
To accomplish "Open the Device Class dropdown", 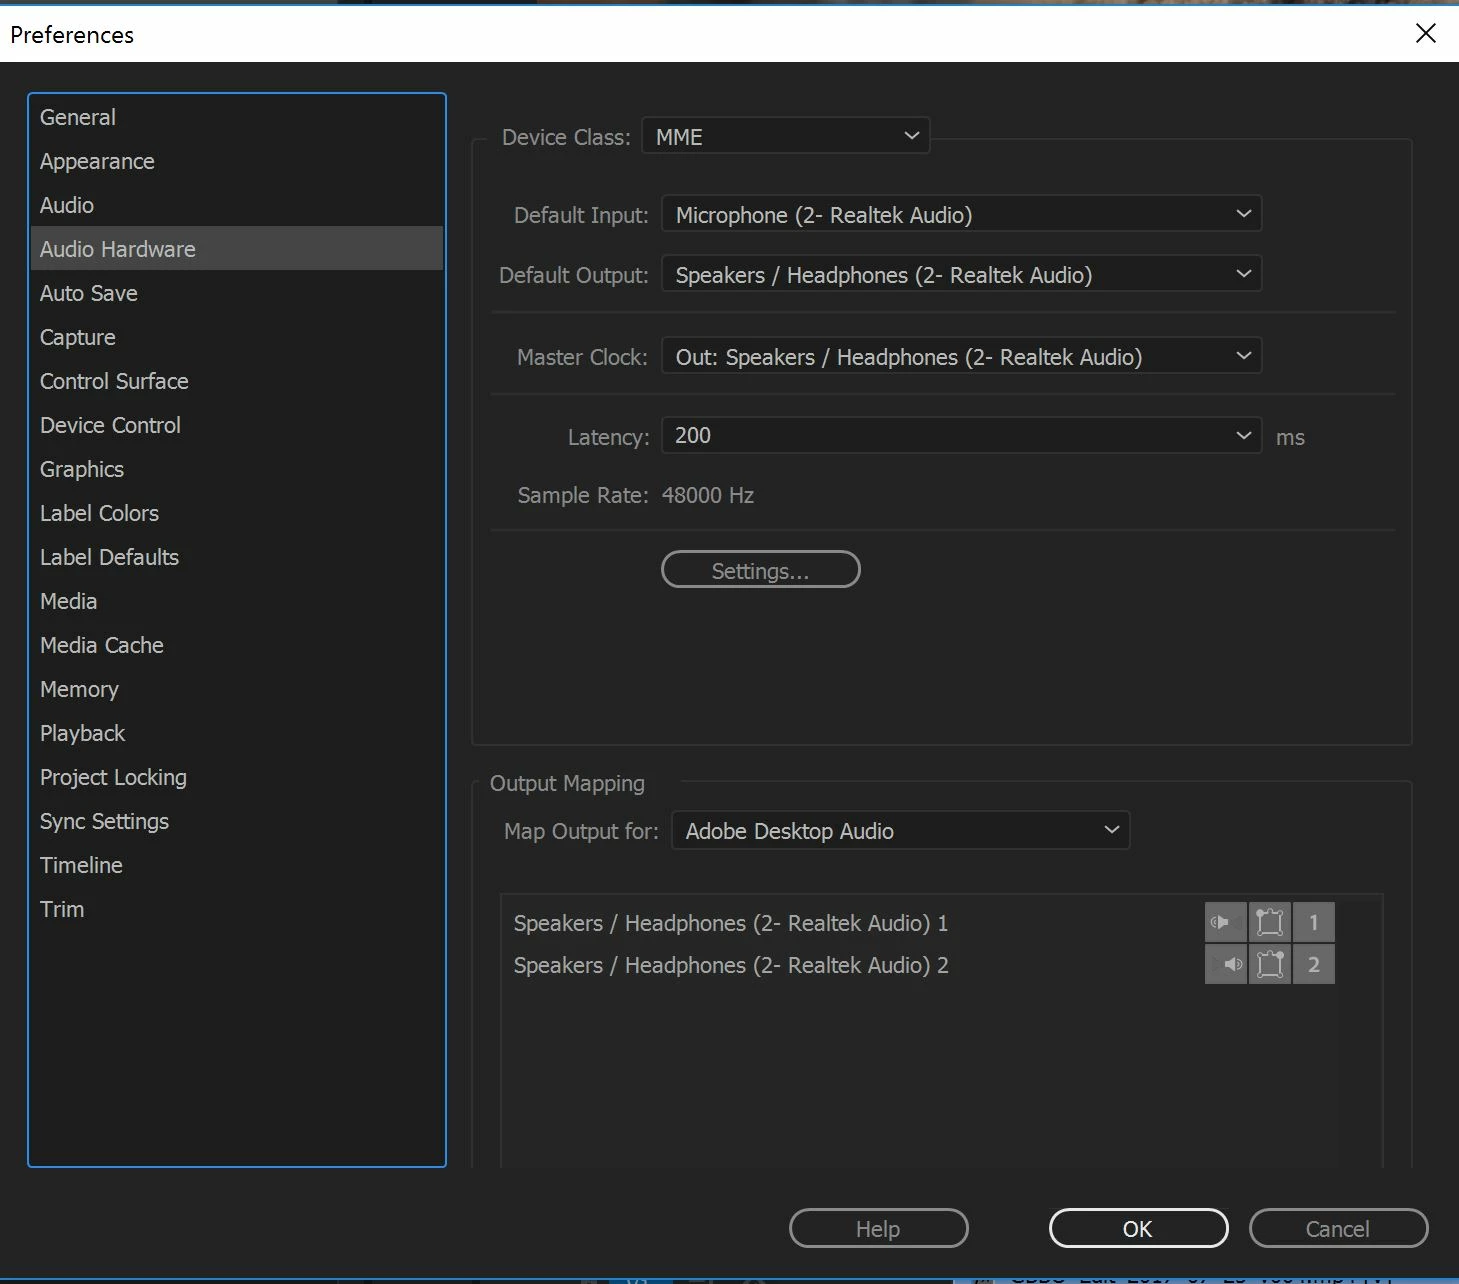I will pyautogui.click(x=786, y=136).
